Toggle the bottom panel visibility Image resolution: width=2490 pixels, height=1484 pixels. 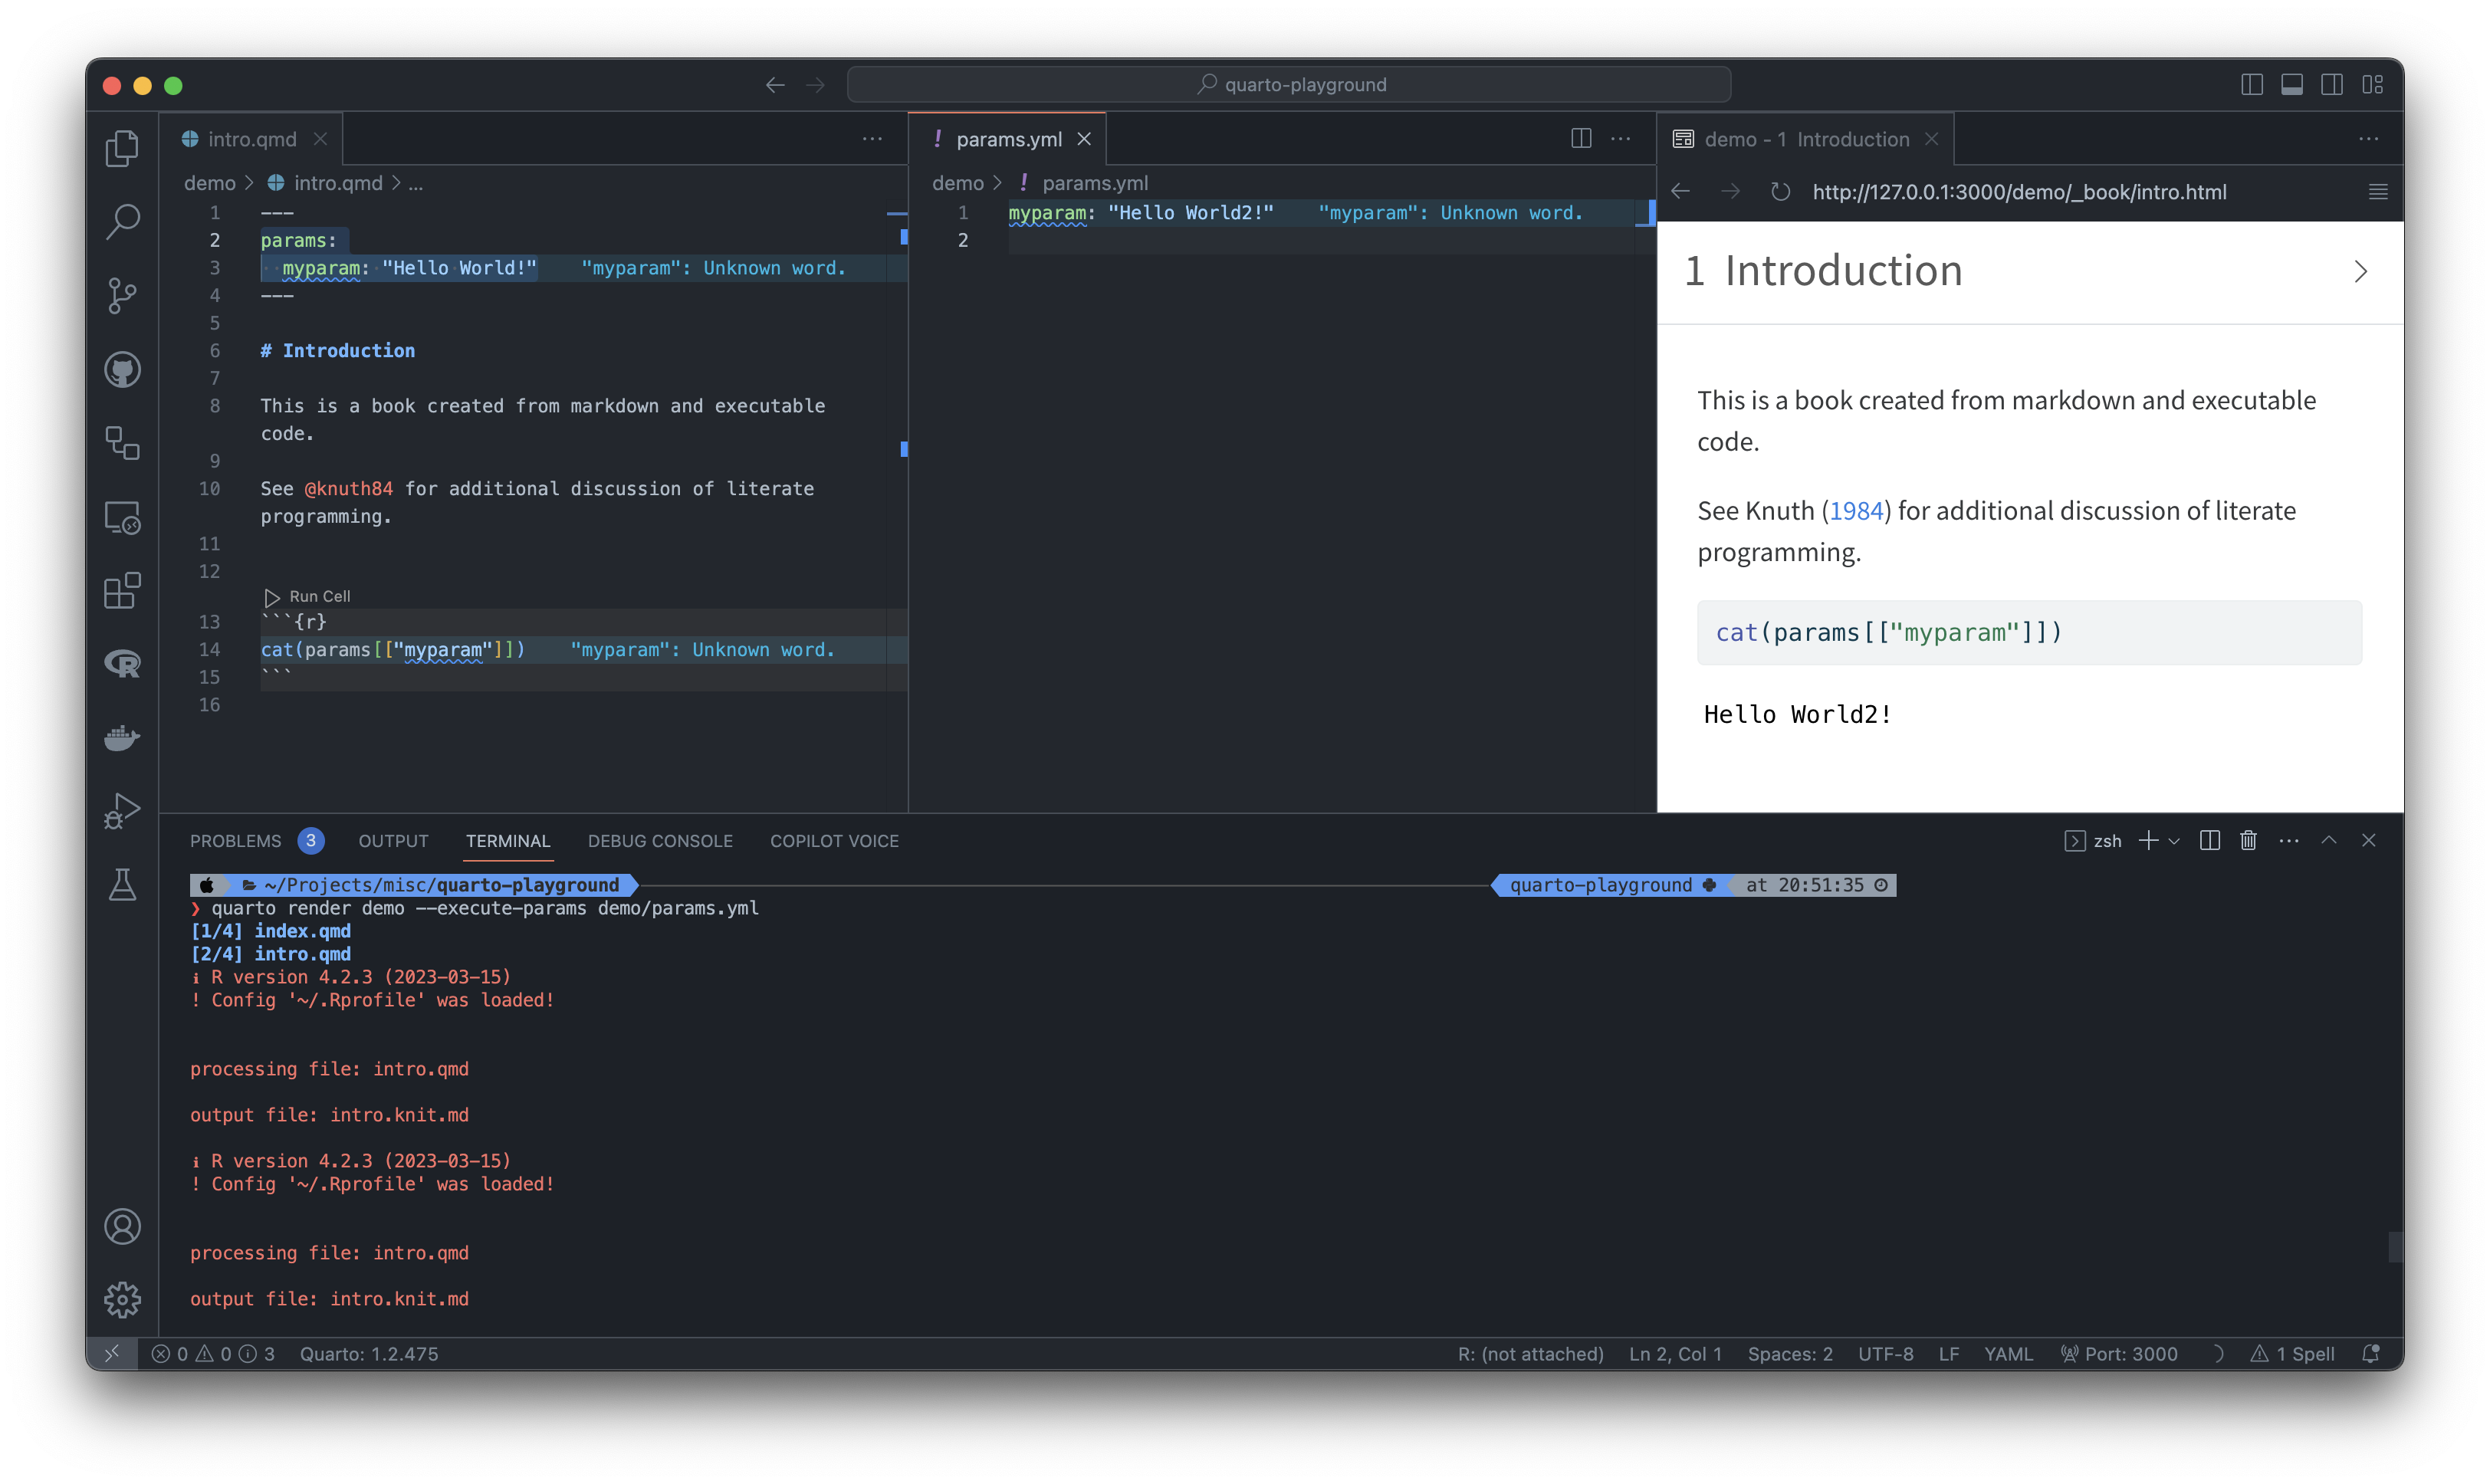coord(2292,85)
